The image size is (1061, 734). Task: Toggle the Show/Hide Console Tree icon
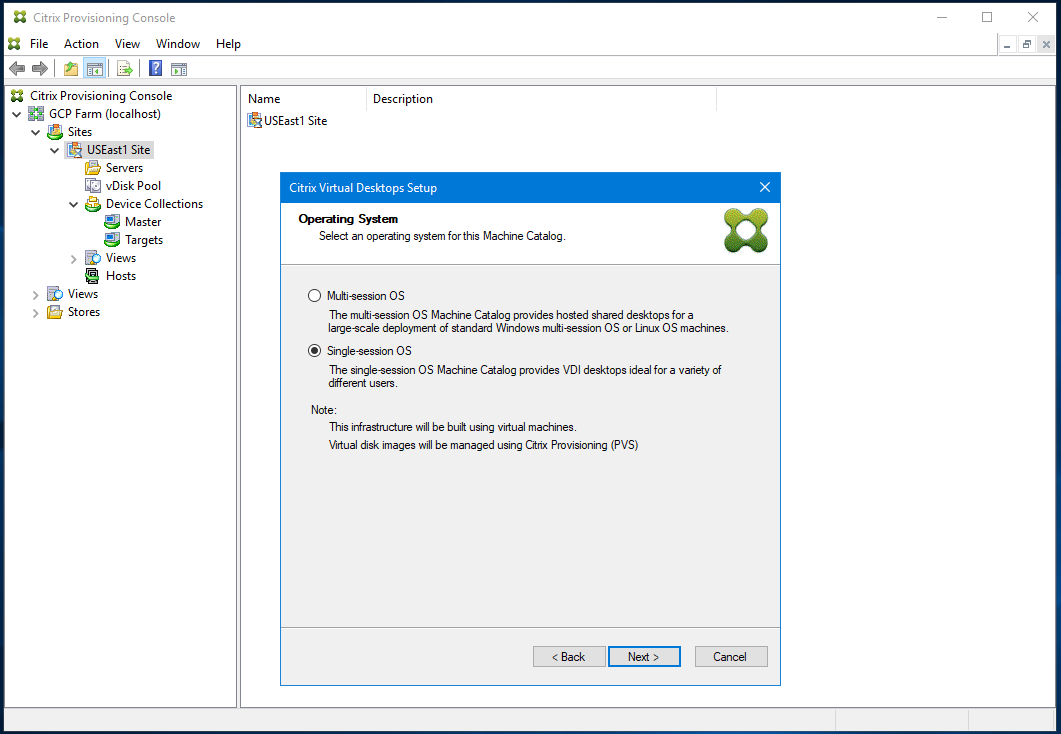pyautogui.click(x=94, y=68)
